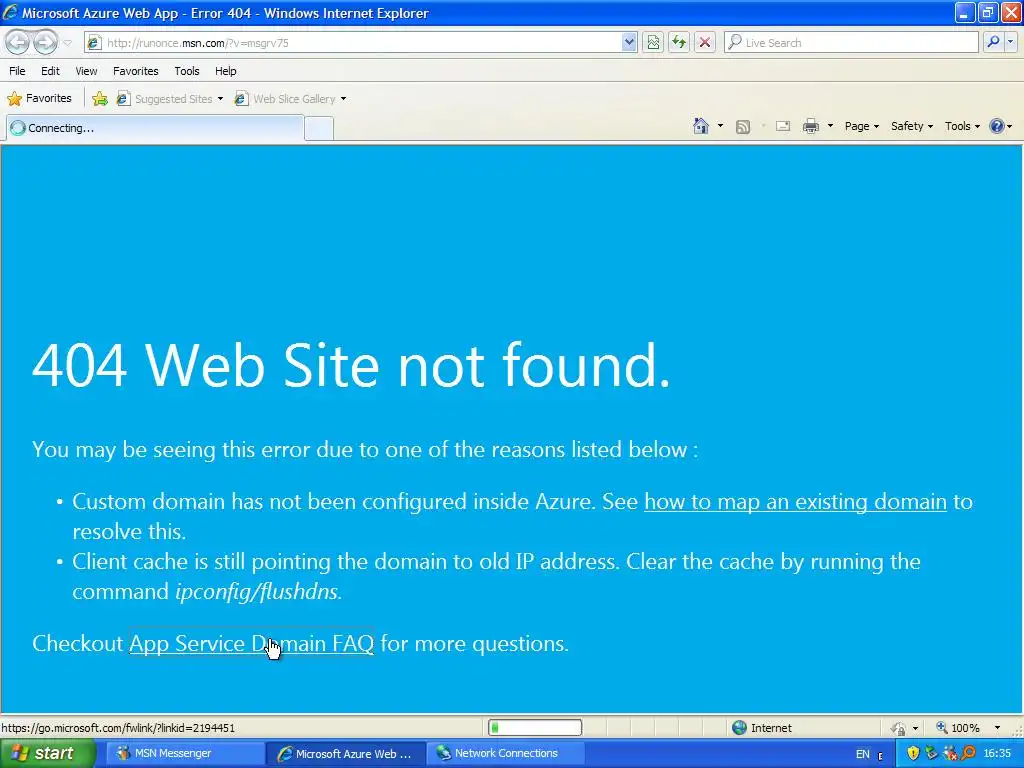Expand the Home button dropdown arrow
This screenshot has width=1024, height=768.
[720, 126]
